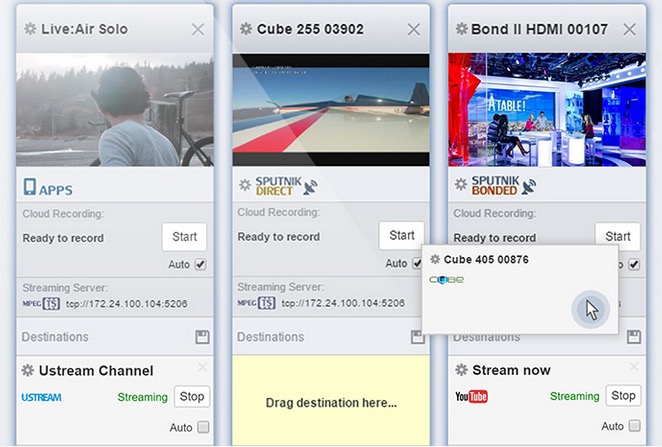The height and width of the screenshot is (447, 662).
Task: Enable Auto checkbox for Ustream Channel
Action: pyautogui.click(x=202, y=427)
